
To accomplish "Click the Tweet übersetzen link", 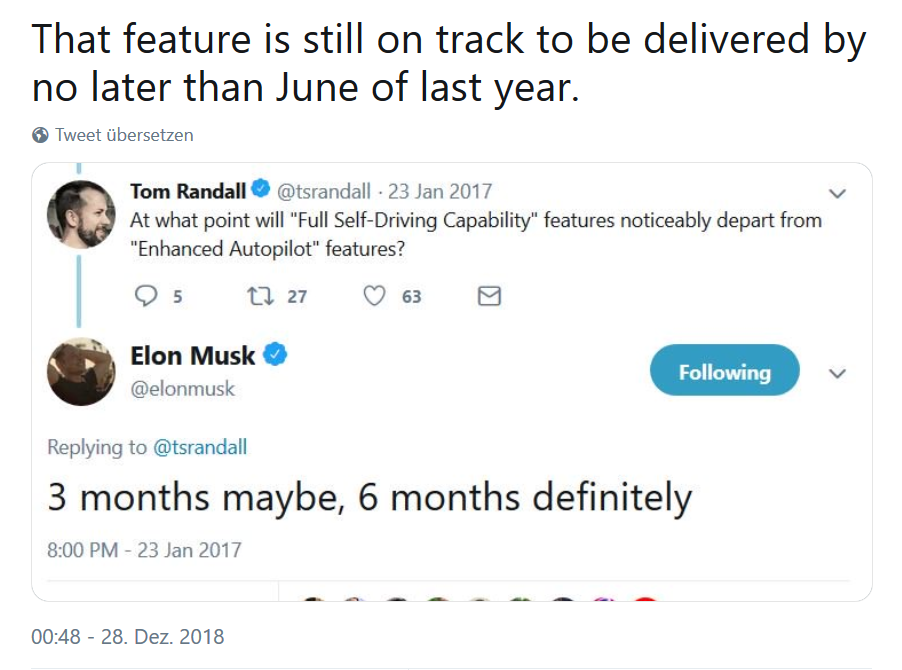I will tap(124, 135).
